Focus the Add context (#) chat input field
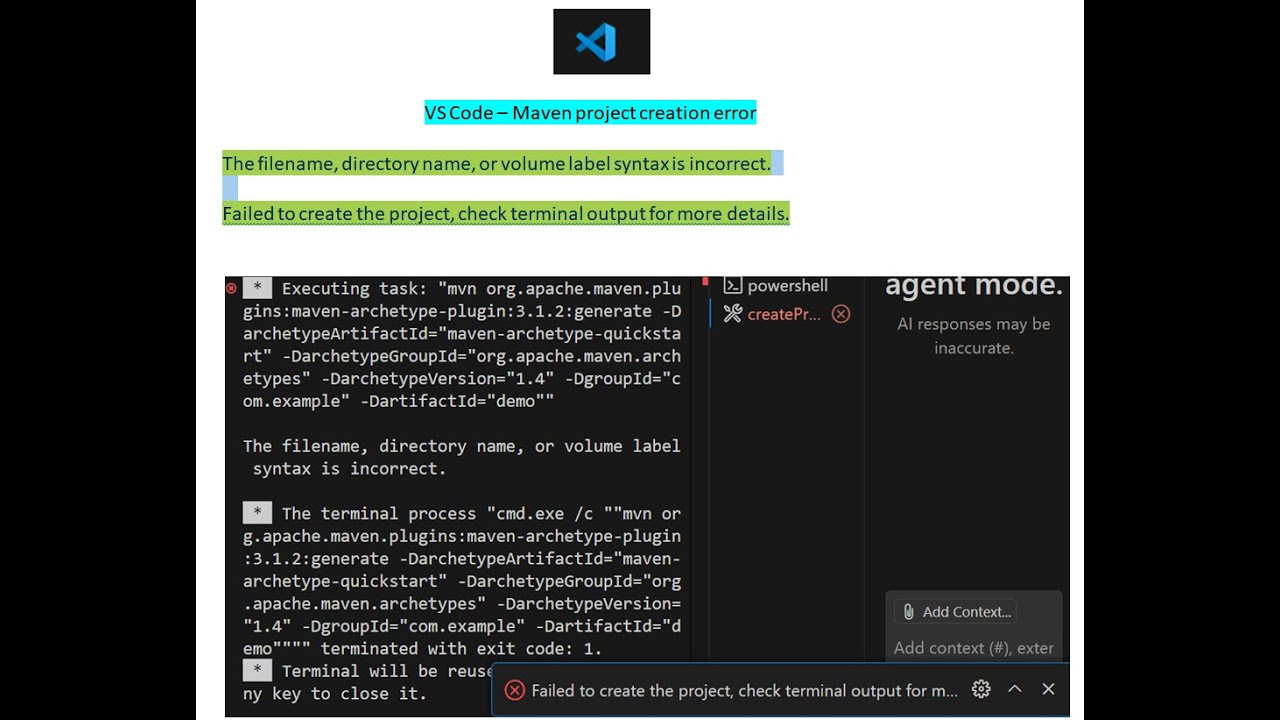 point(974,648)
